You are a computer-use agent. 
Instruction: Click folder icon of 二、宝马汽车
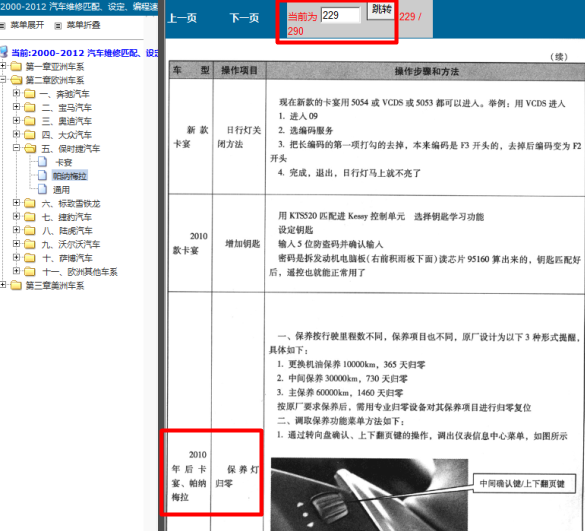[x=29, y=107]
